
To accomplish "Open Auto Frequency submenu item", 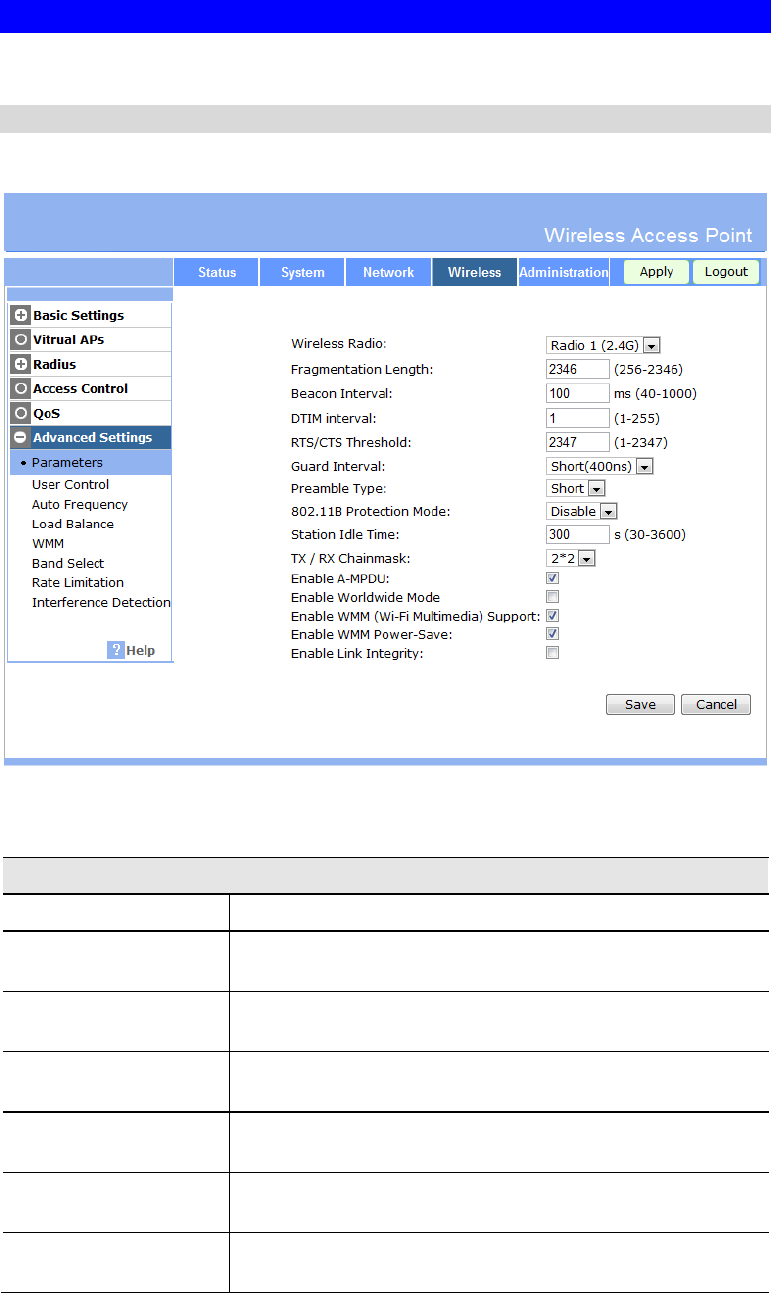I will click(80, 504).
